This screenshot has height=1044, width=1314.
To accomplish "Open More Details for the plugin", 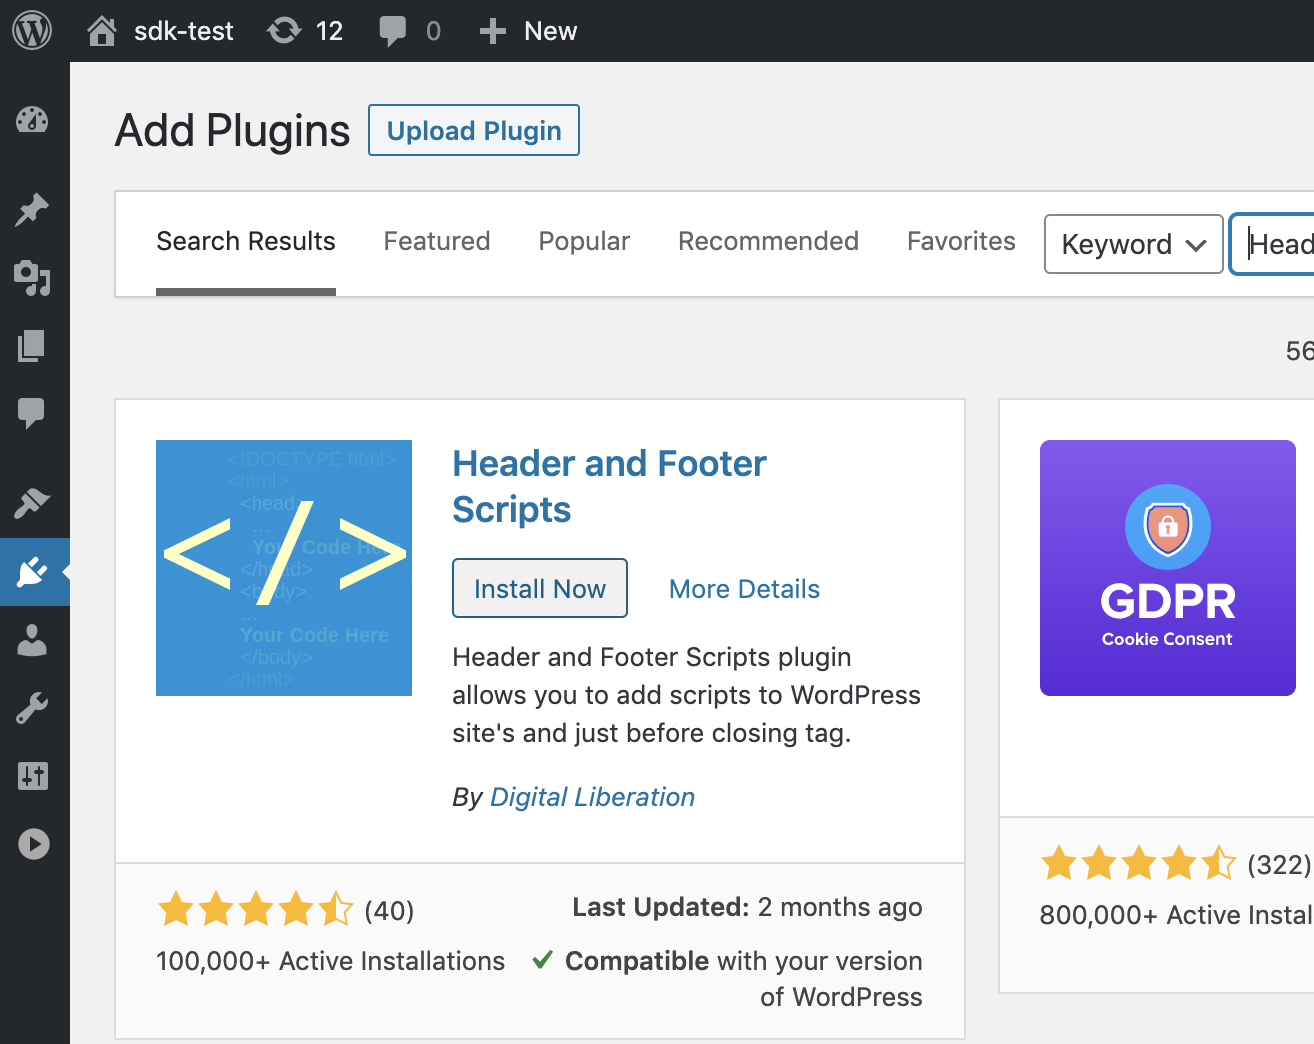I will tap(744, 589).
